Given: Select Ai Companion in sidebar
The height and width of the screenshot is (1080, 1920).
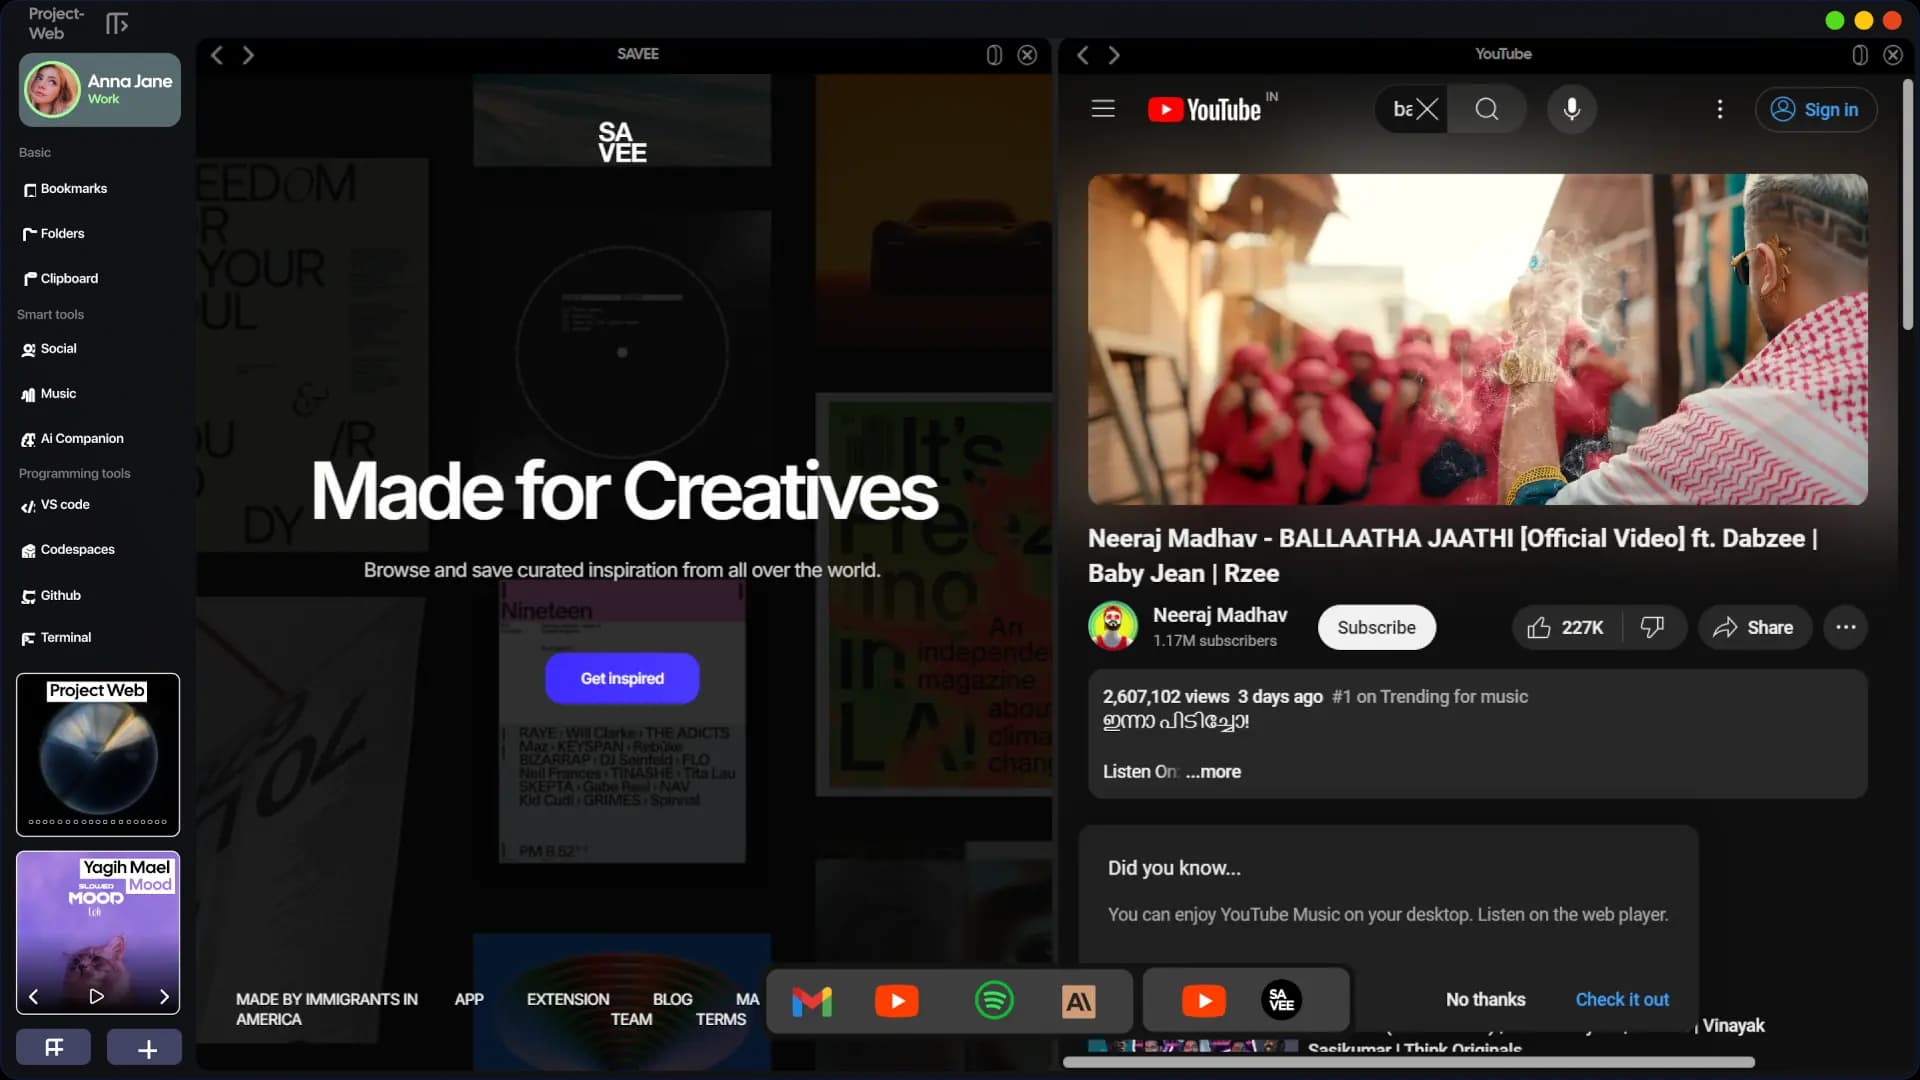Looking at the screenshot, I should pos(81,439).
